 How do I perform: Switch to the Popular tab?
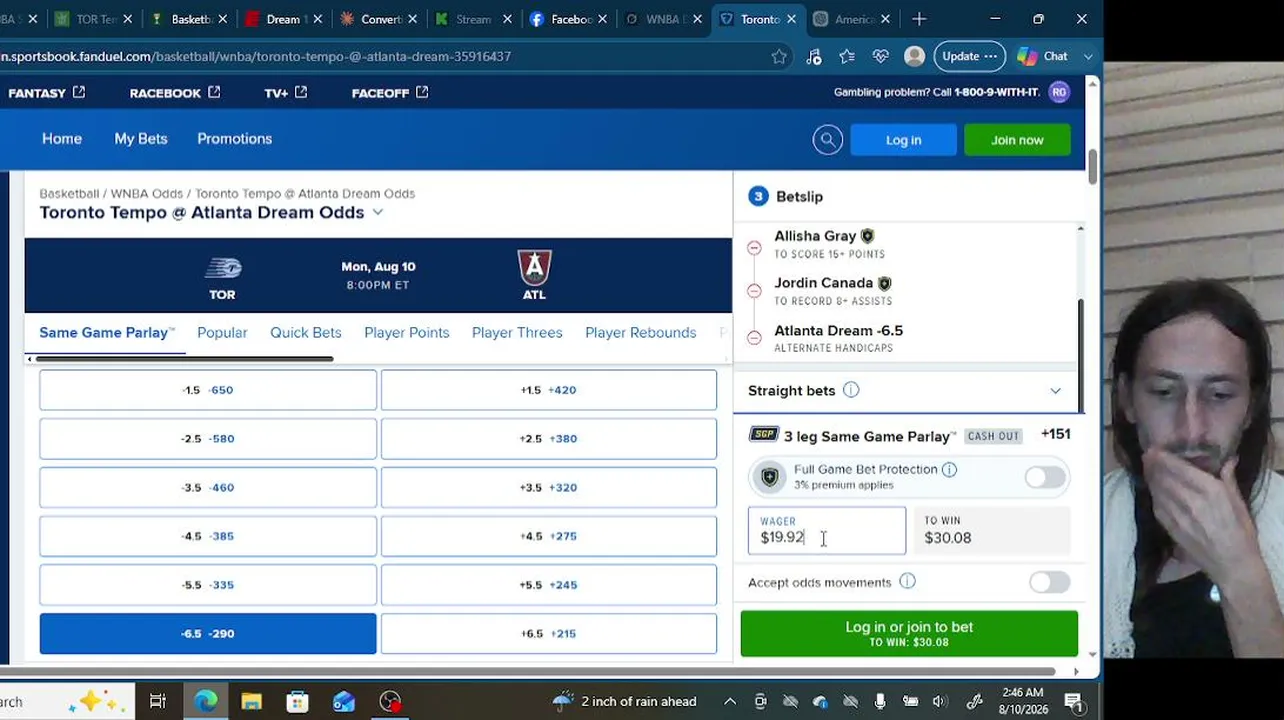click(222, 332)
